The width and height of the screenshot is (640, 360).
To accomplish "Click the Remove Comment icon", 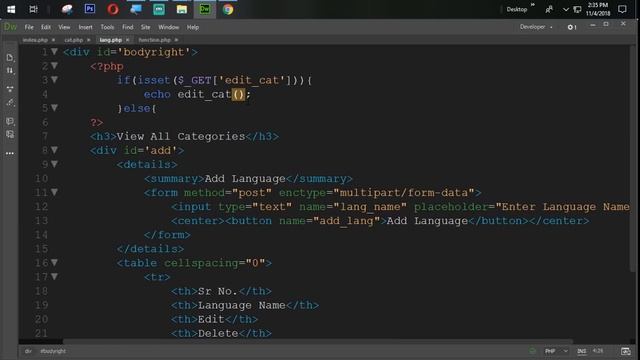I will click(10, 134).
